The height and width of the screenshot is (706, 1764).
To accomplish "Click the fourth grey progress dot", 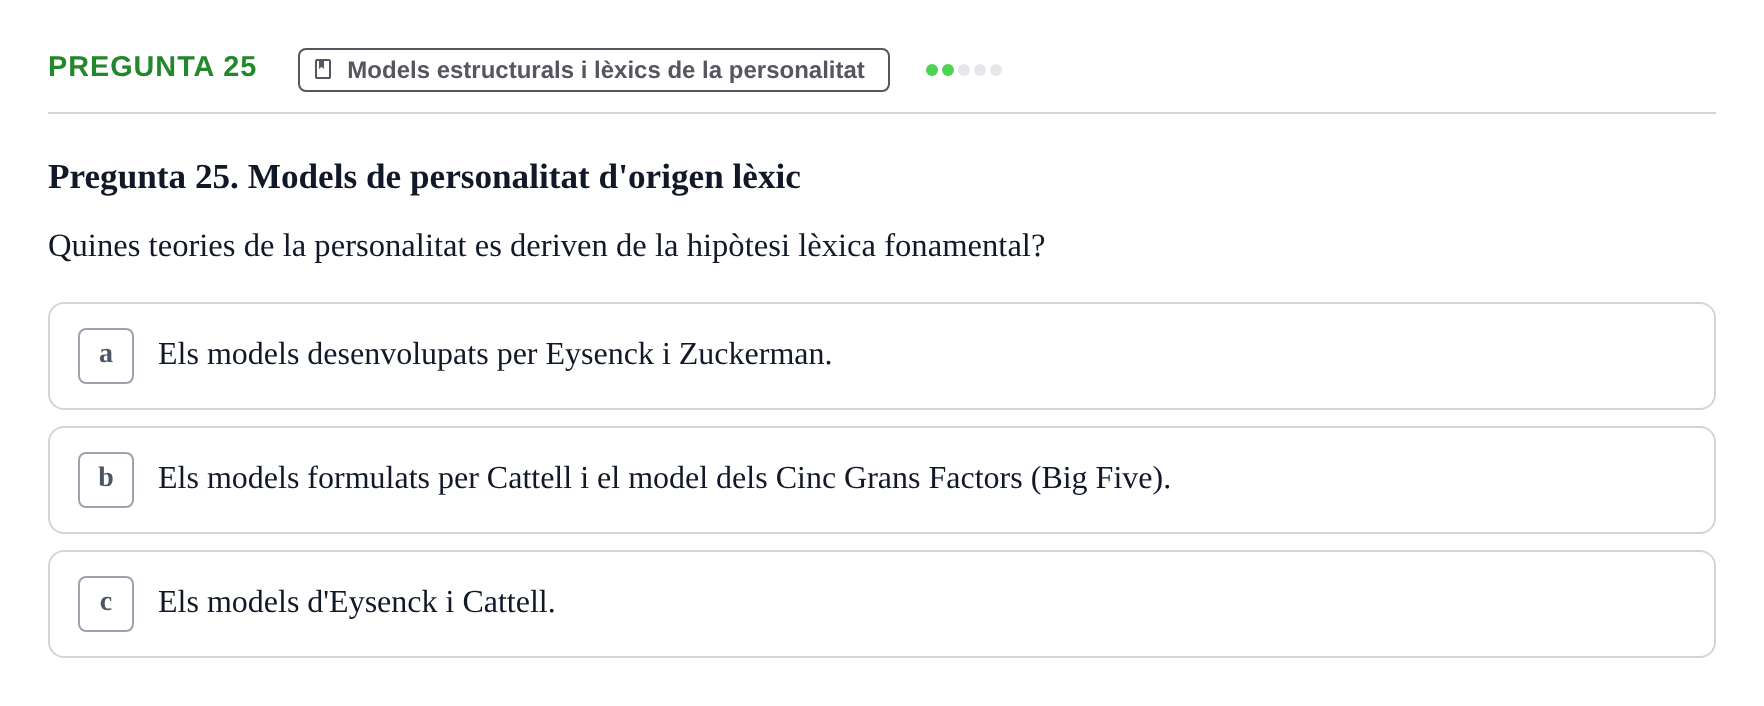I will point(980,70).
